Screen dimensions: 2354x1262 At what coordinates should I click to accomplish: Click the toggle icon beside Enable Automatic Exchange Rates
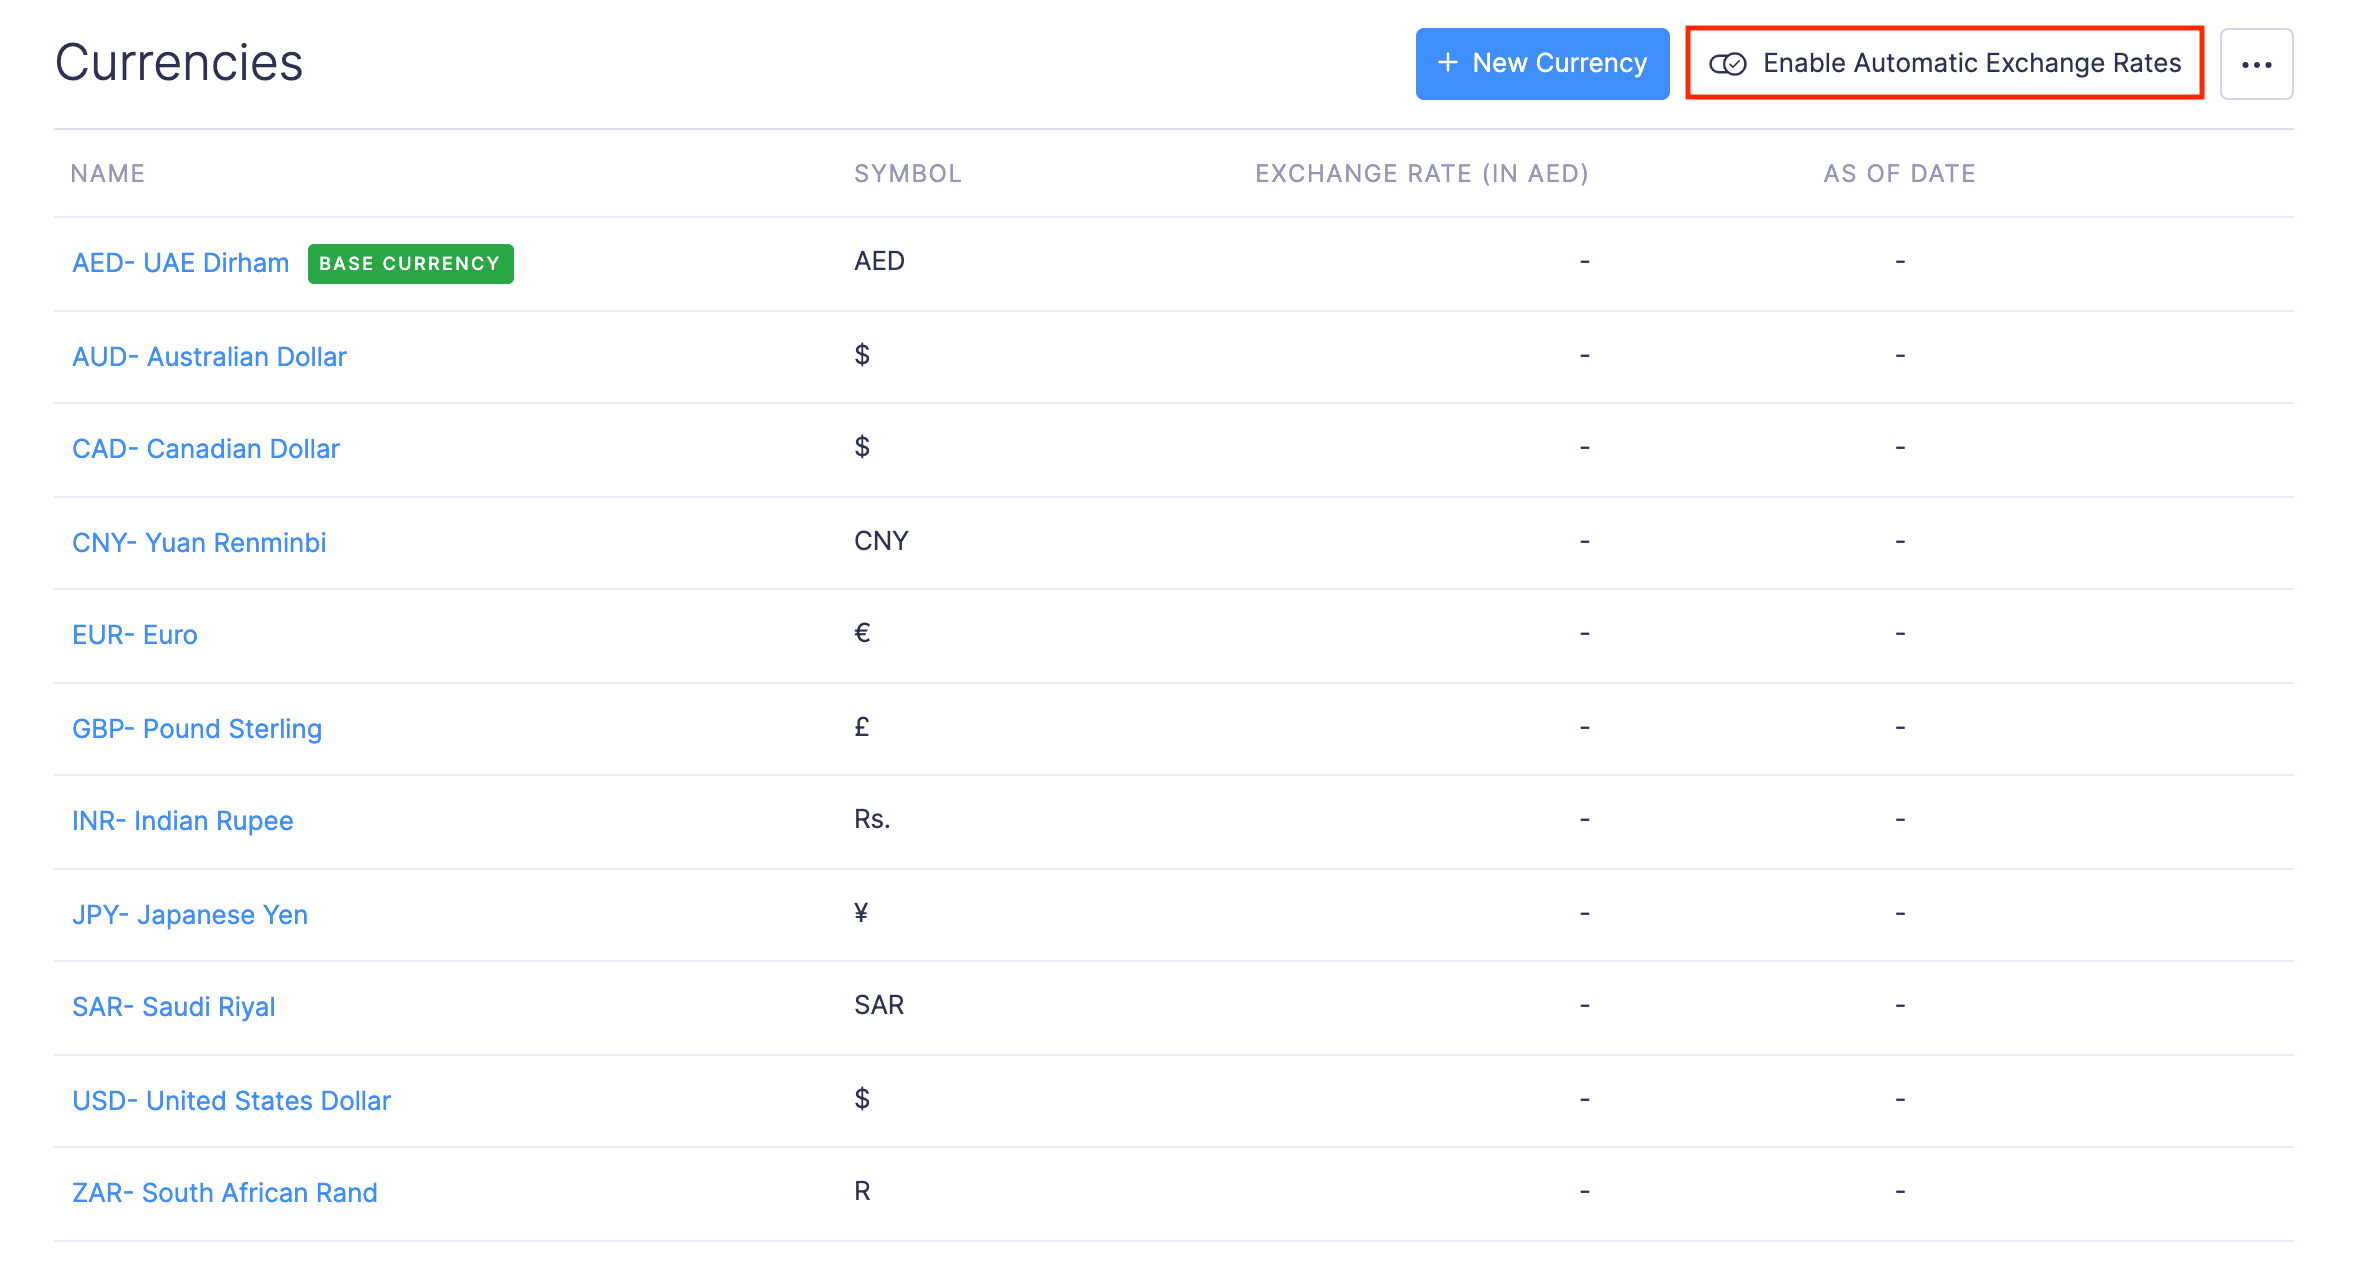point(1727,64)
